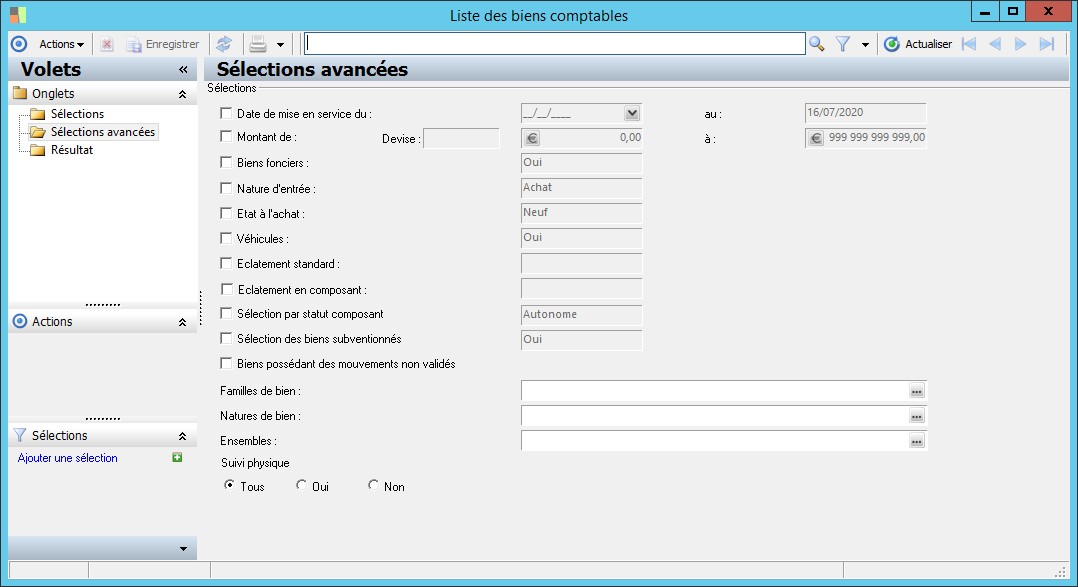The height and width of the screenshot is (587, 1078).
Task: Open the printer options dropdown arrow
Action: coord(280,45)
